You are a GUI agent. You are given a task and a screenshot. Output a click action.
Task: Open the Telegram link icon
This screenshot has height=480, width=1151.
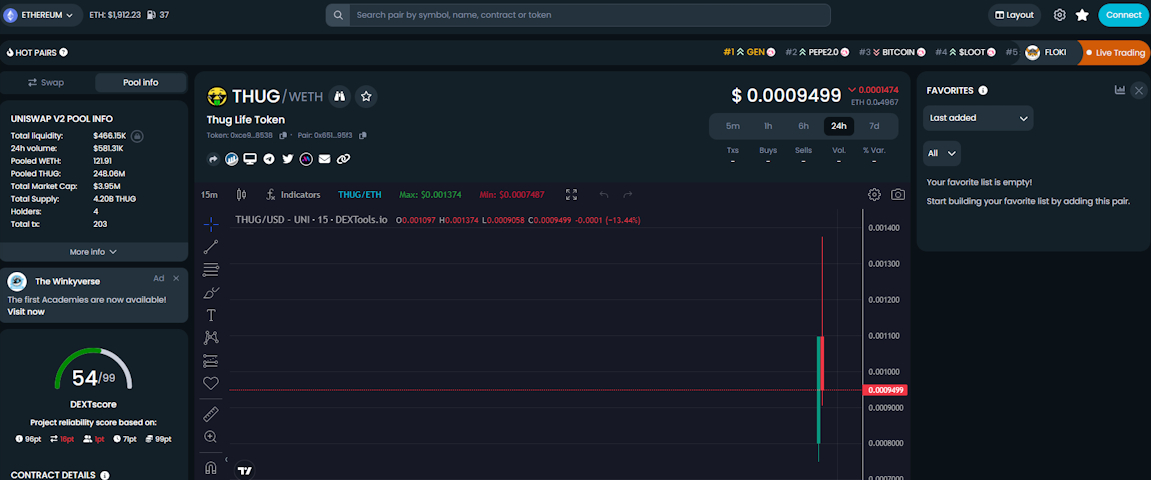[x=269, y=159]
